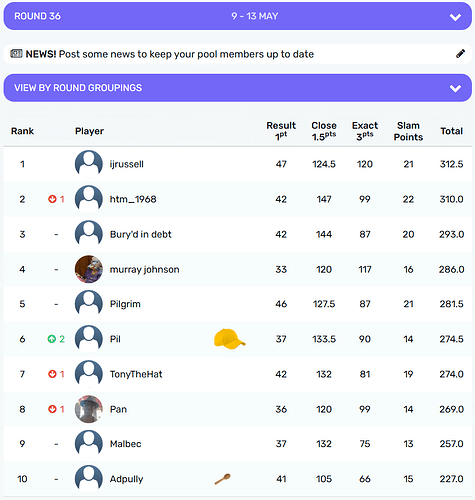Click ijrussell's default avatar icon
The width and height of the screenshot is (475, 500).
click(x=89, y=164)
